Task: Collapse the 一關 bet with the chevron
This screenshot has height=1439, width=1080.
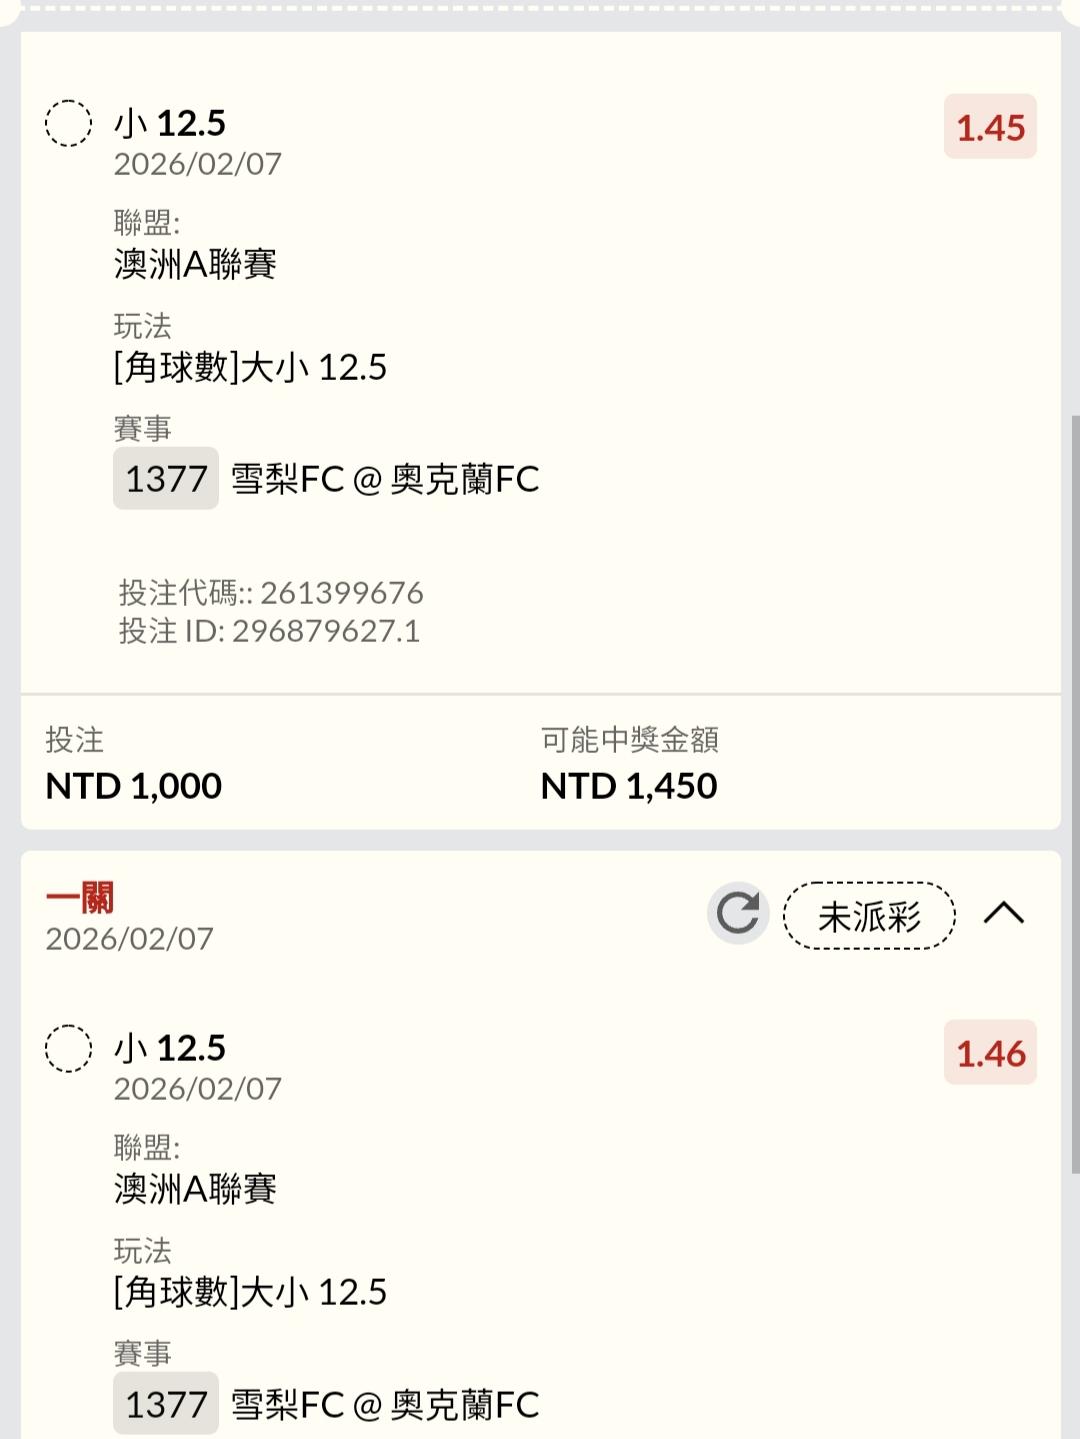Action: point(1003,913)
